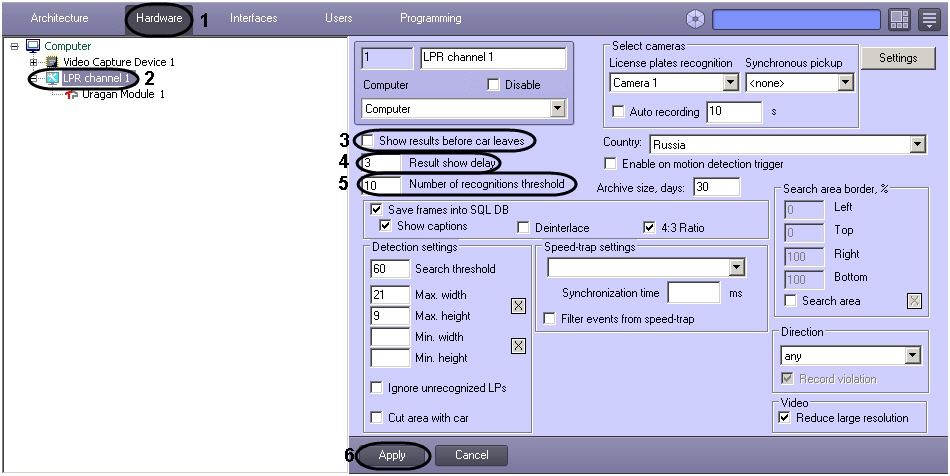The image size is (950, 476).
Task: Open the list menu icon in top bar
Action: [929, 19]
